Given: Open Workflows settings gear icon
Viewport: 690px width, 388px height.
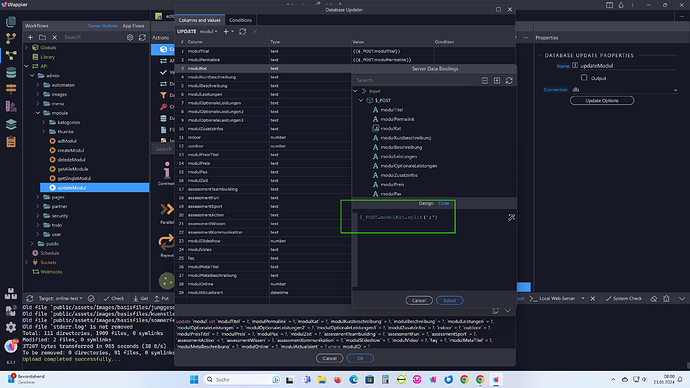Looking at the screenshot, I should [x=130, y=37].
